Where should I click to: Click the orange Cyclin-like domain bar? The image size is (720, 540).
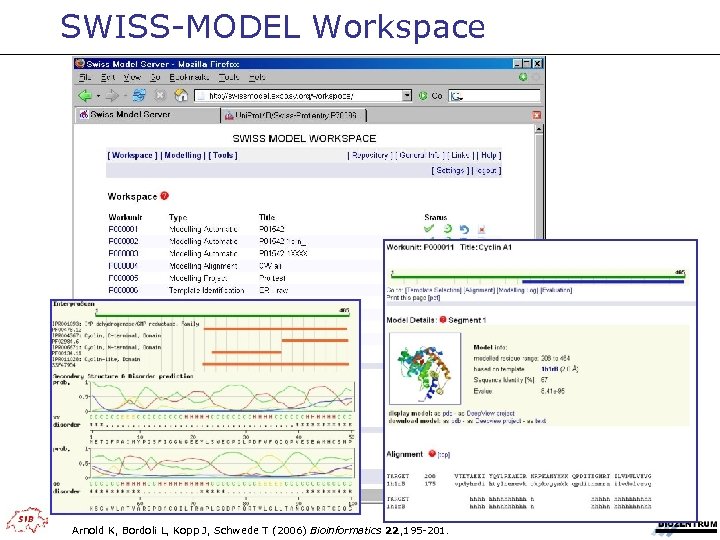click(x=276, y=364)
